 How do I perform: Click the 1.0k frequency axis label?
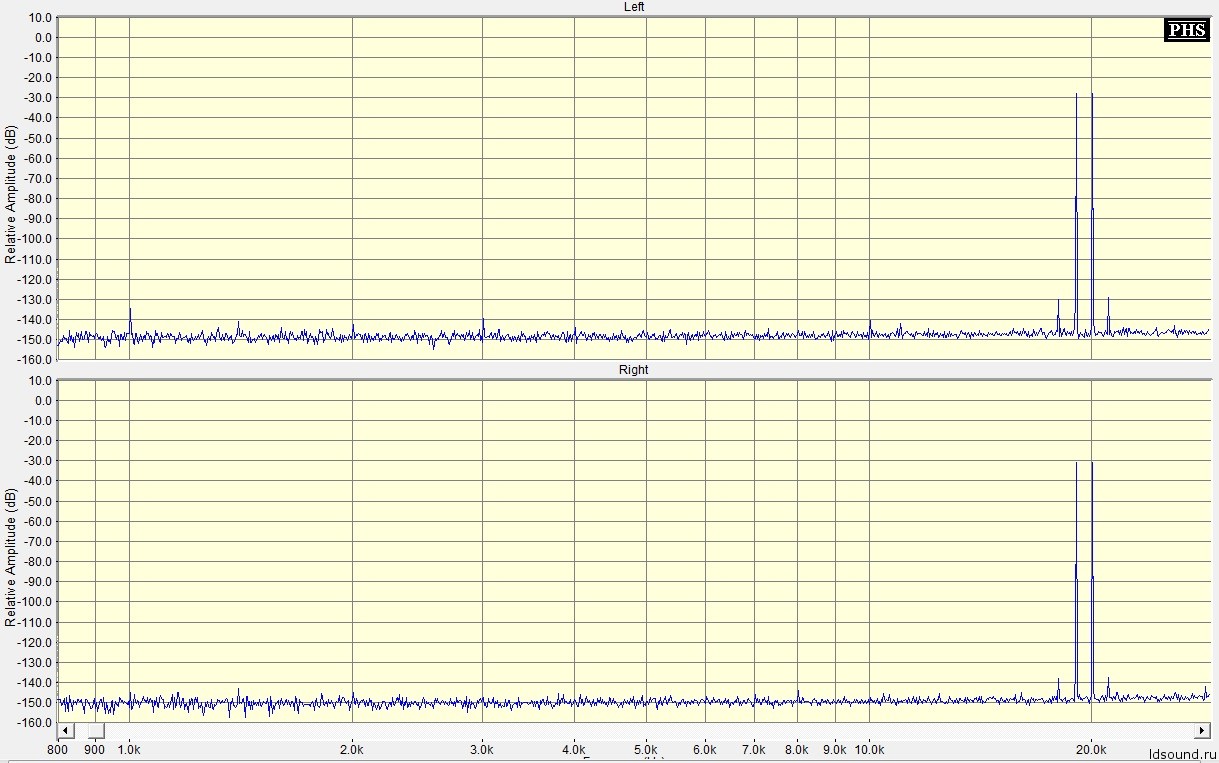pos(130,749)
